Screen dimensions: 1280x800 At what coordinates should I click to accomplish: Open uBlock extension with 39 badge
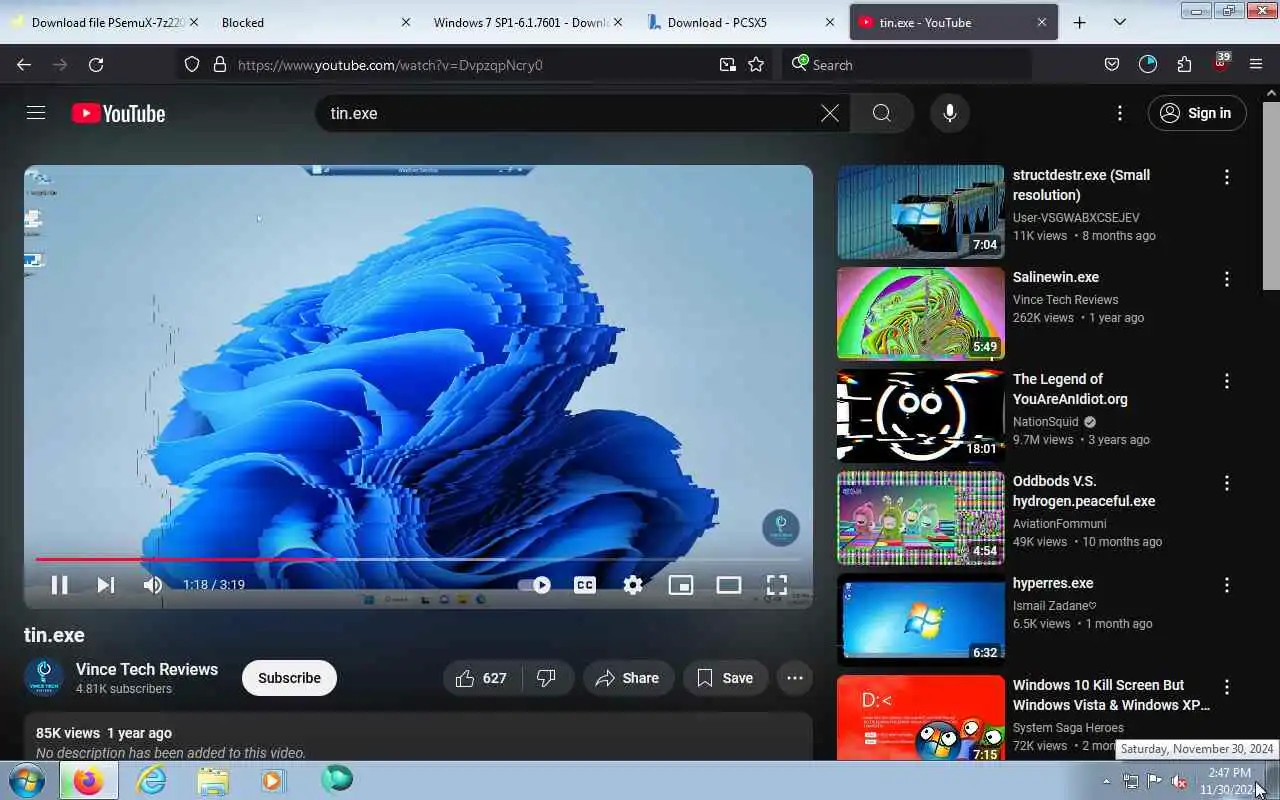coord(1220,63)
